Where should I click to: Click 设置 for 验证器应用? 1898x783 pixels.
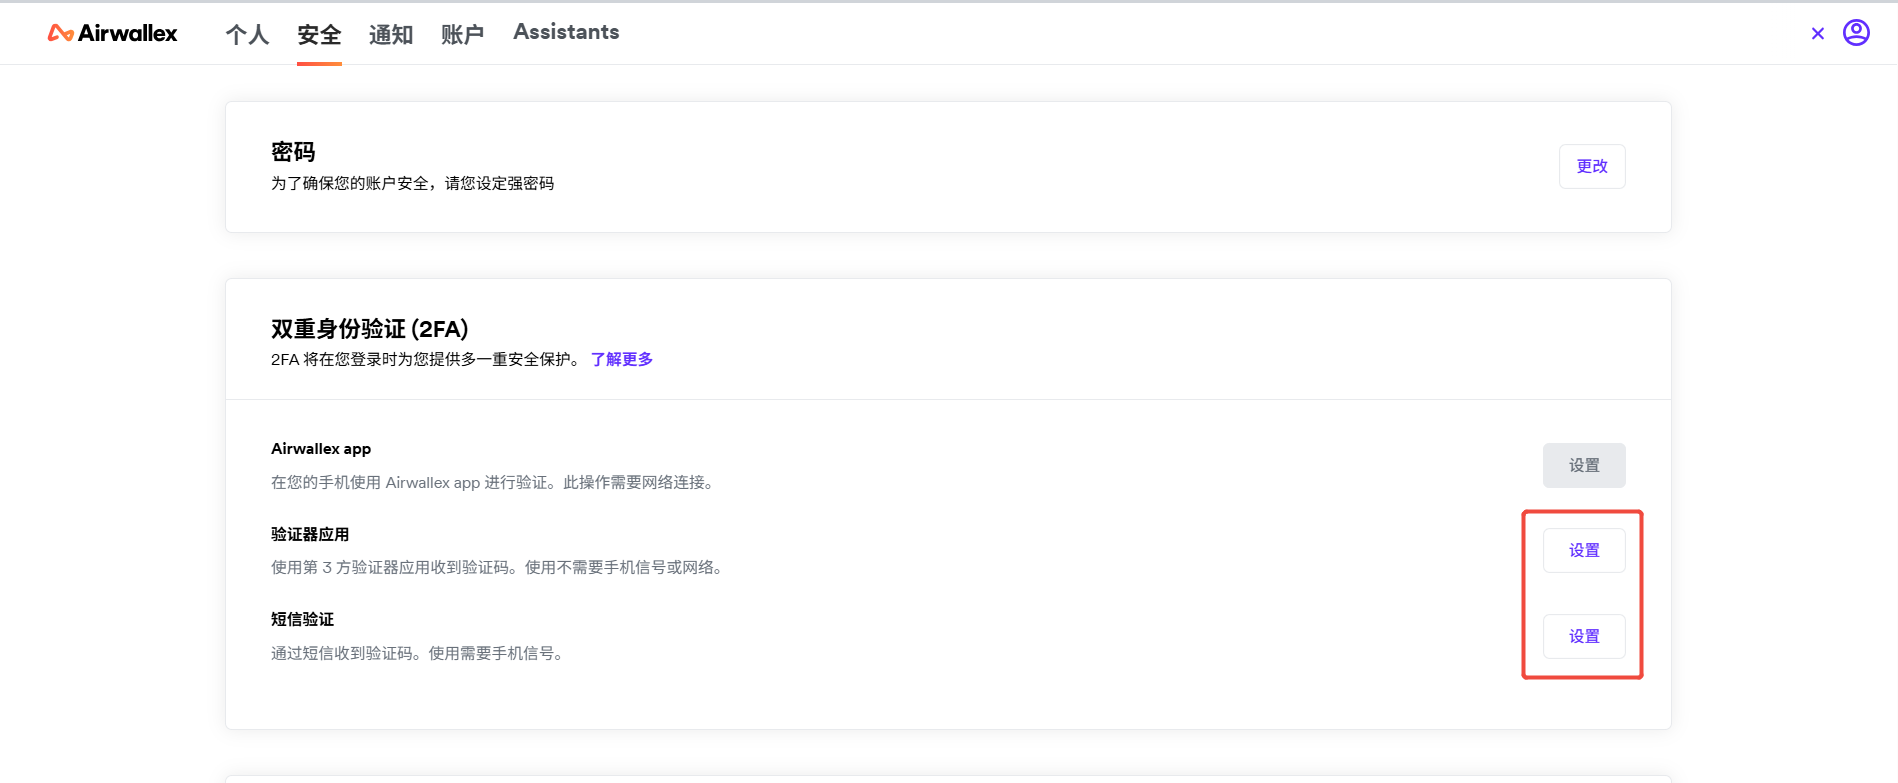coord(1583,550)
